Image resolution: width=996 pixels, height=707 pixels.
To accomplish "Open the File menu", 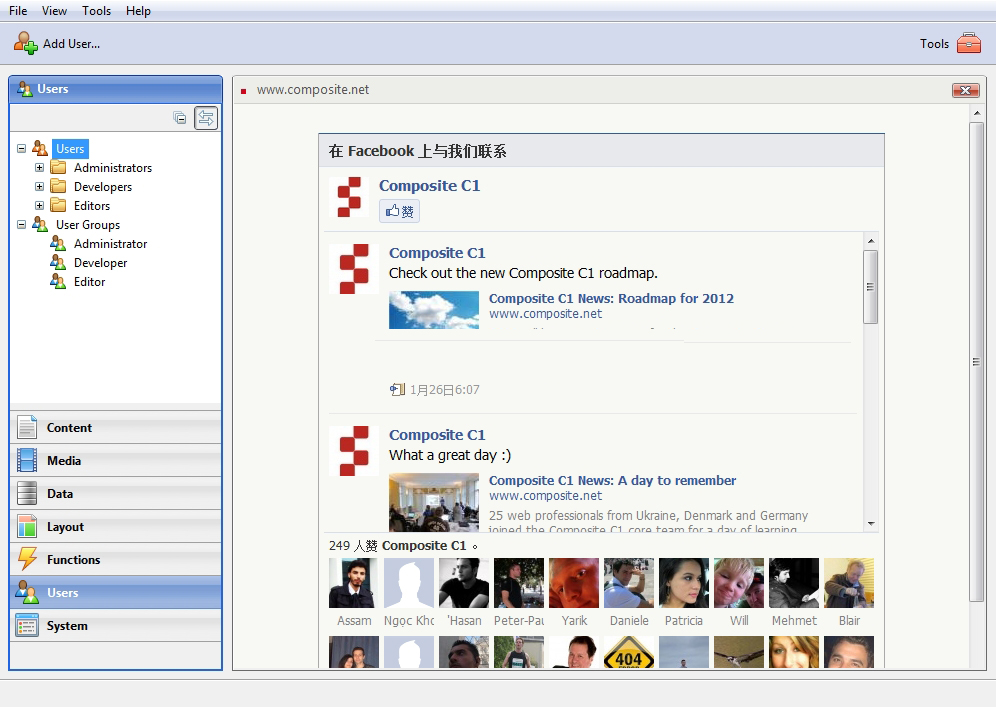I will pos(18,11).
